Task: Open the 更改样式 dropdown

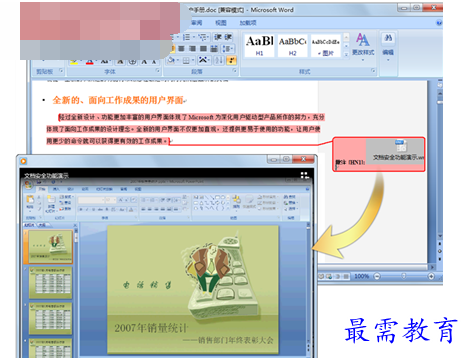Action: [x=363, y=47]
